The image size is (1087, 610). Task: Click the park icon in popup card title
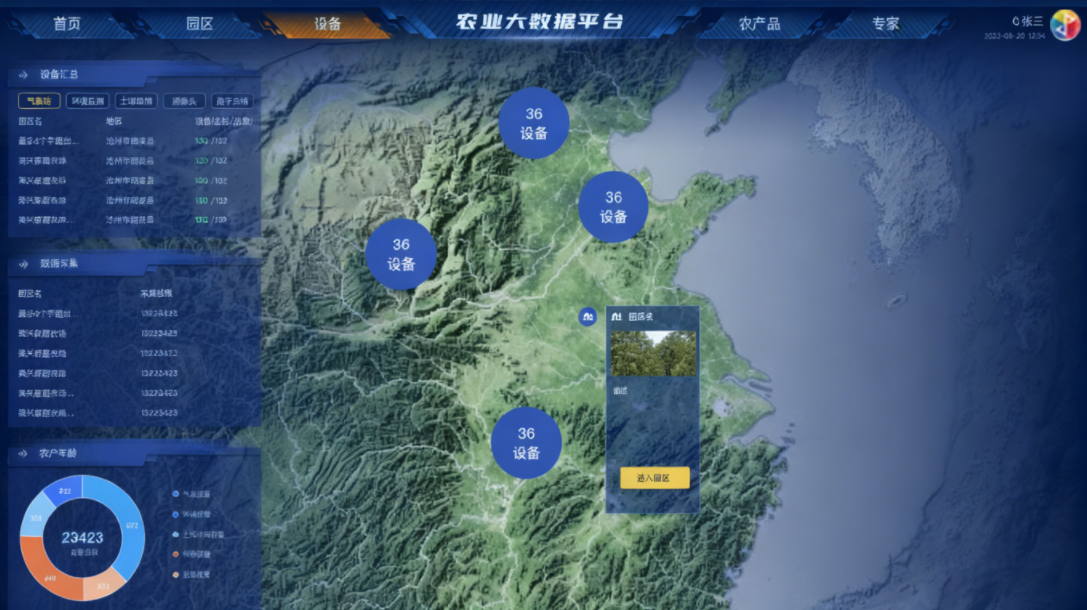pos(616,317)
